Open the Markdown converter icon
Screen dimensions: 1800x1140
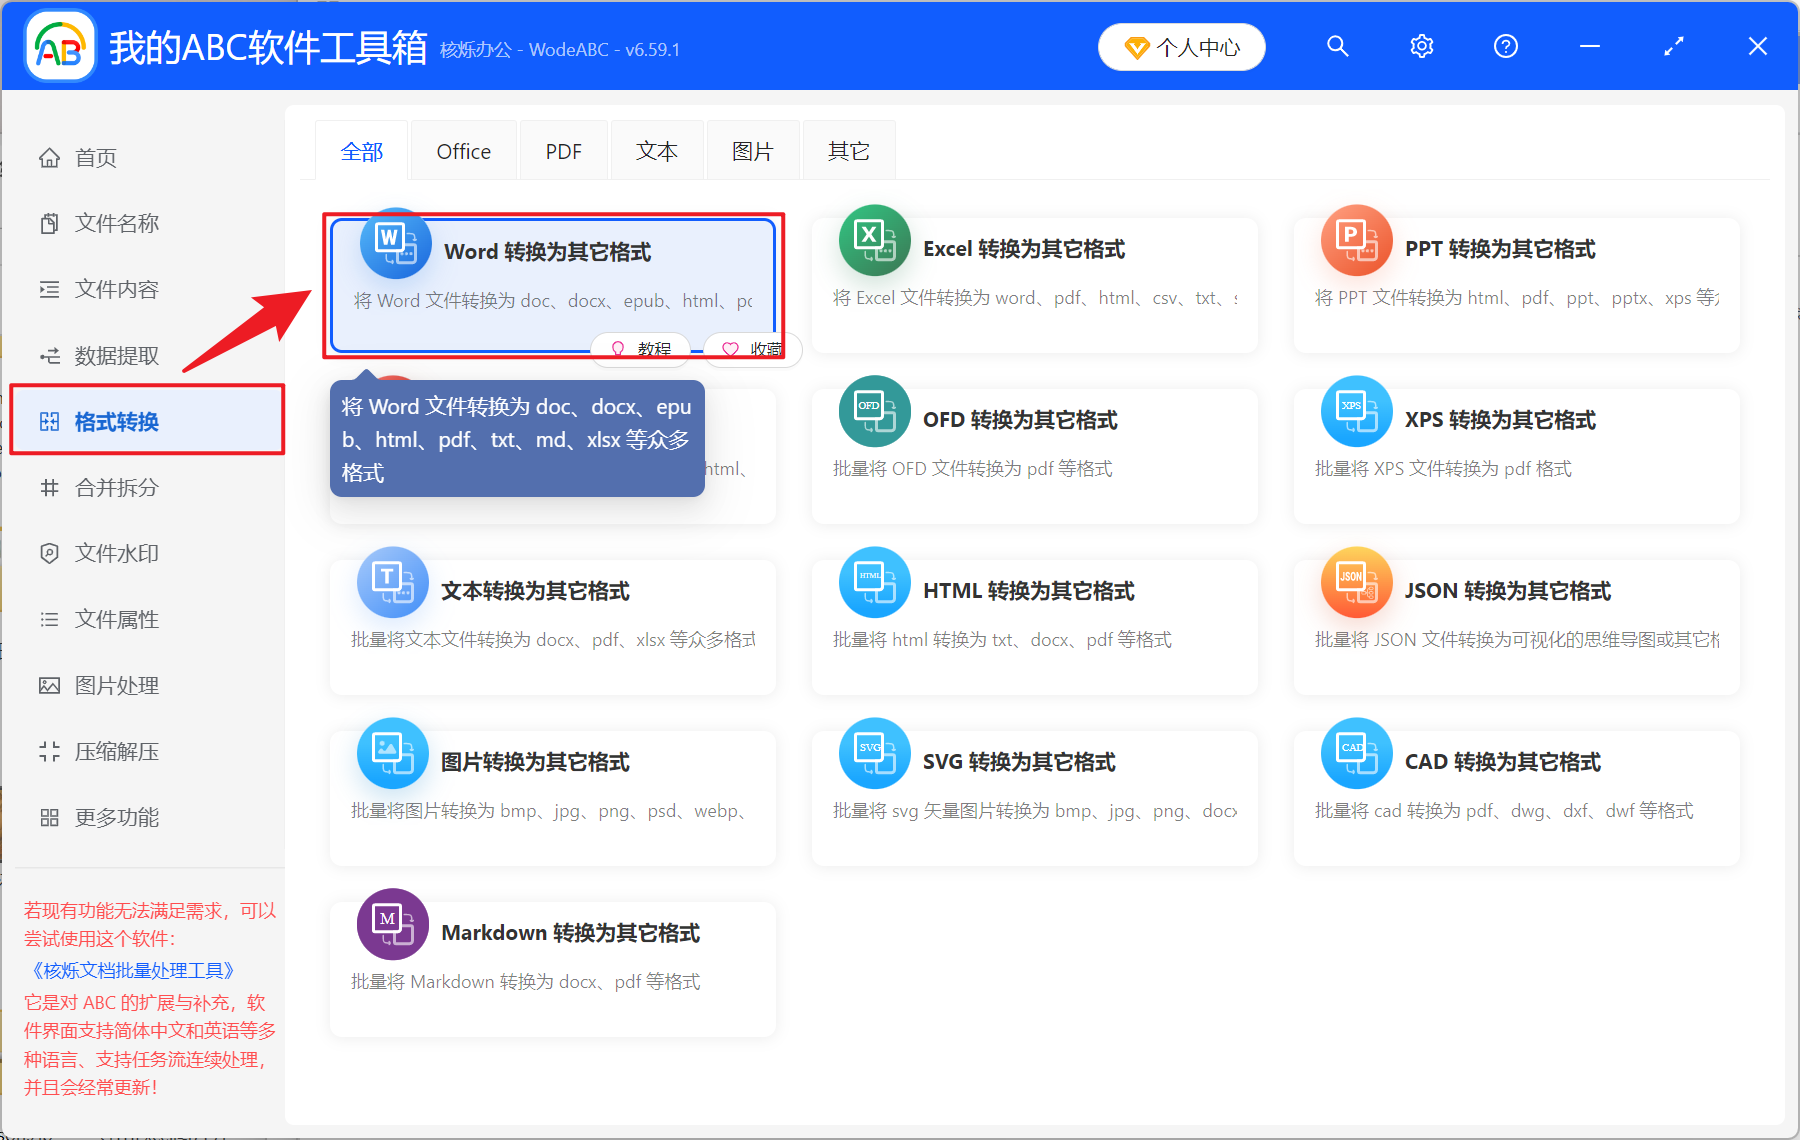[x=392, y=924]
